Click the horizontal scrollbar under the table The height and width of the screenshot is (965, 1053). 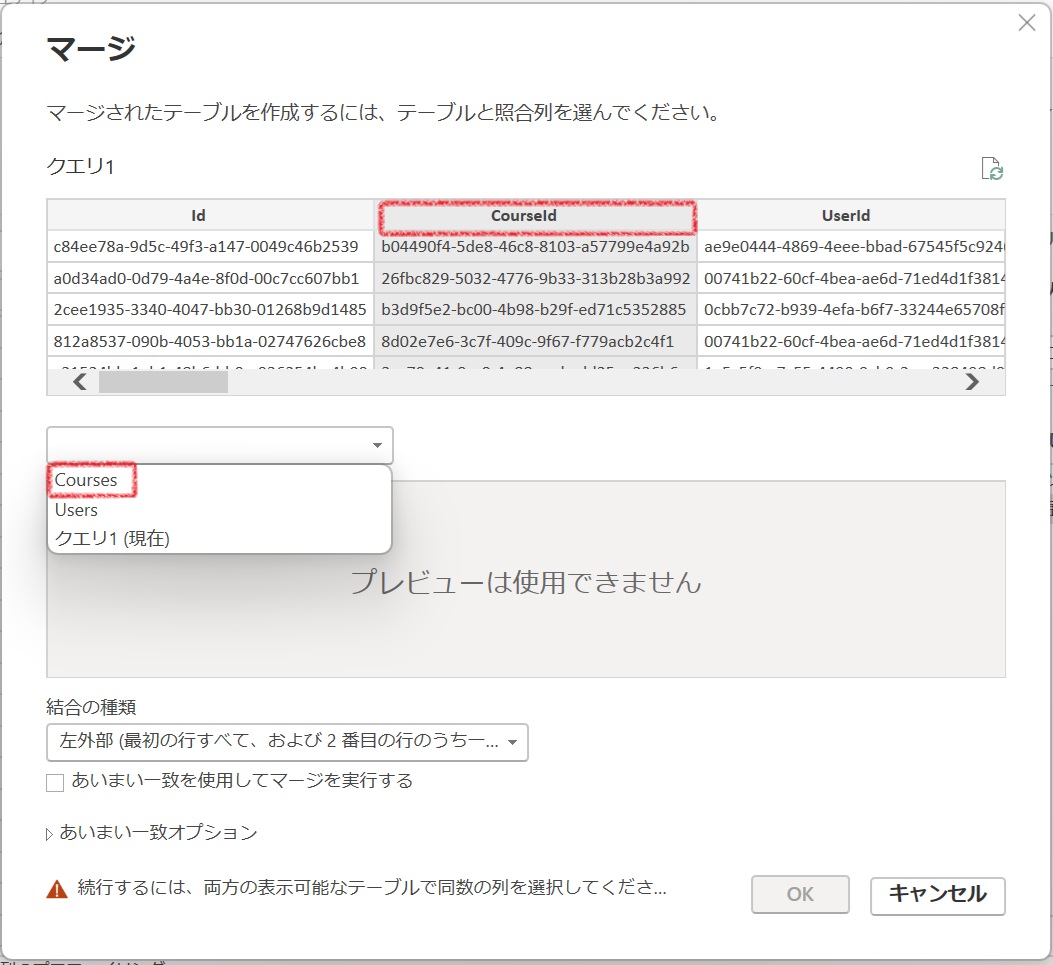pyautogui.click(x=163, y=381)
